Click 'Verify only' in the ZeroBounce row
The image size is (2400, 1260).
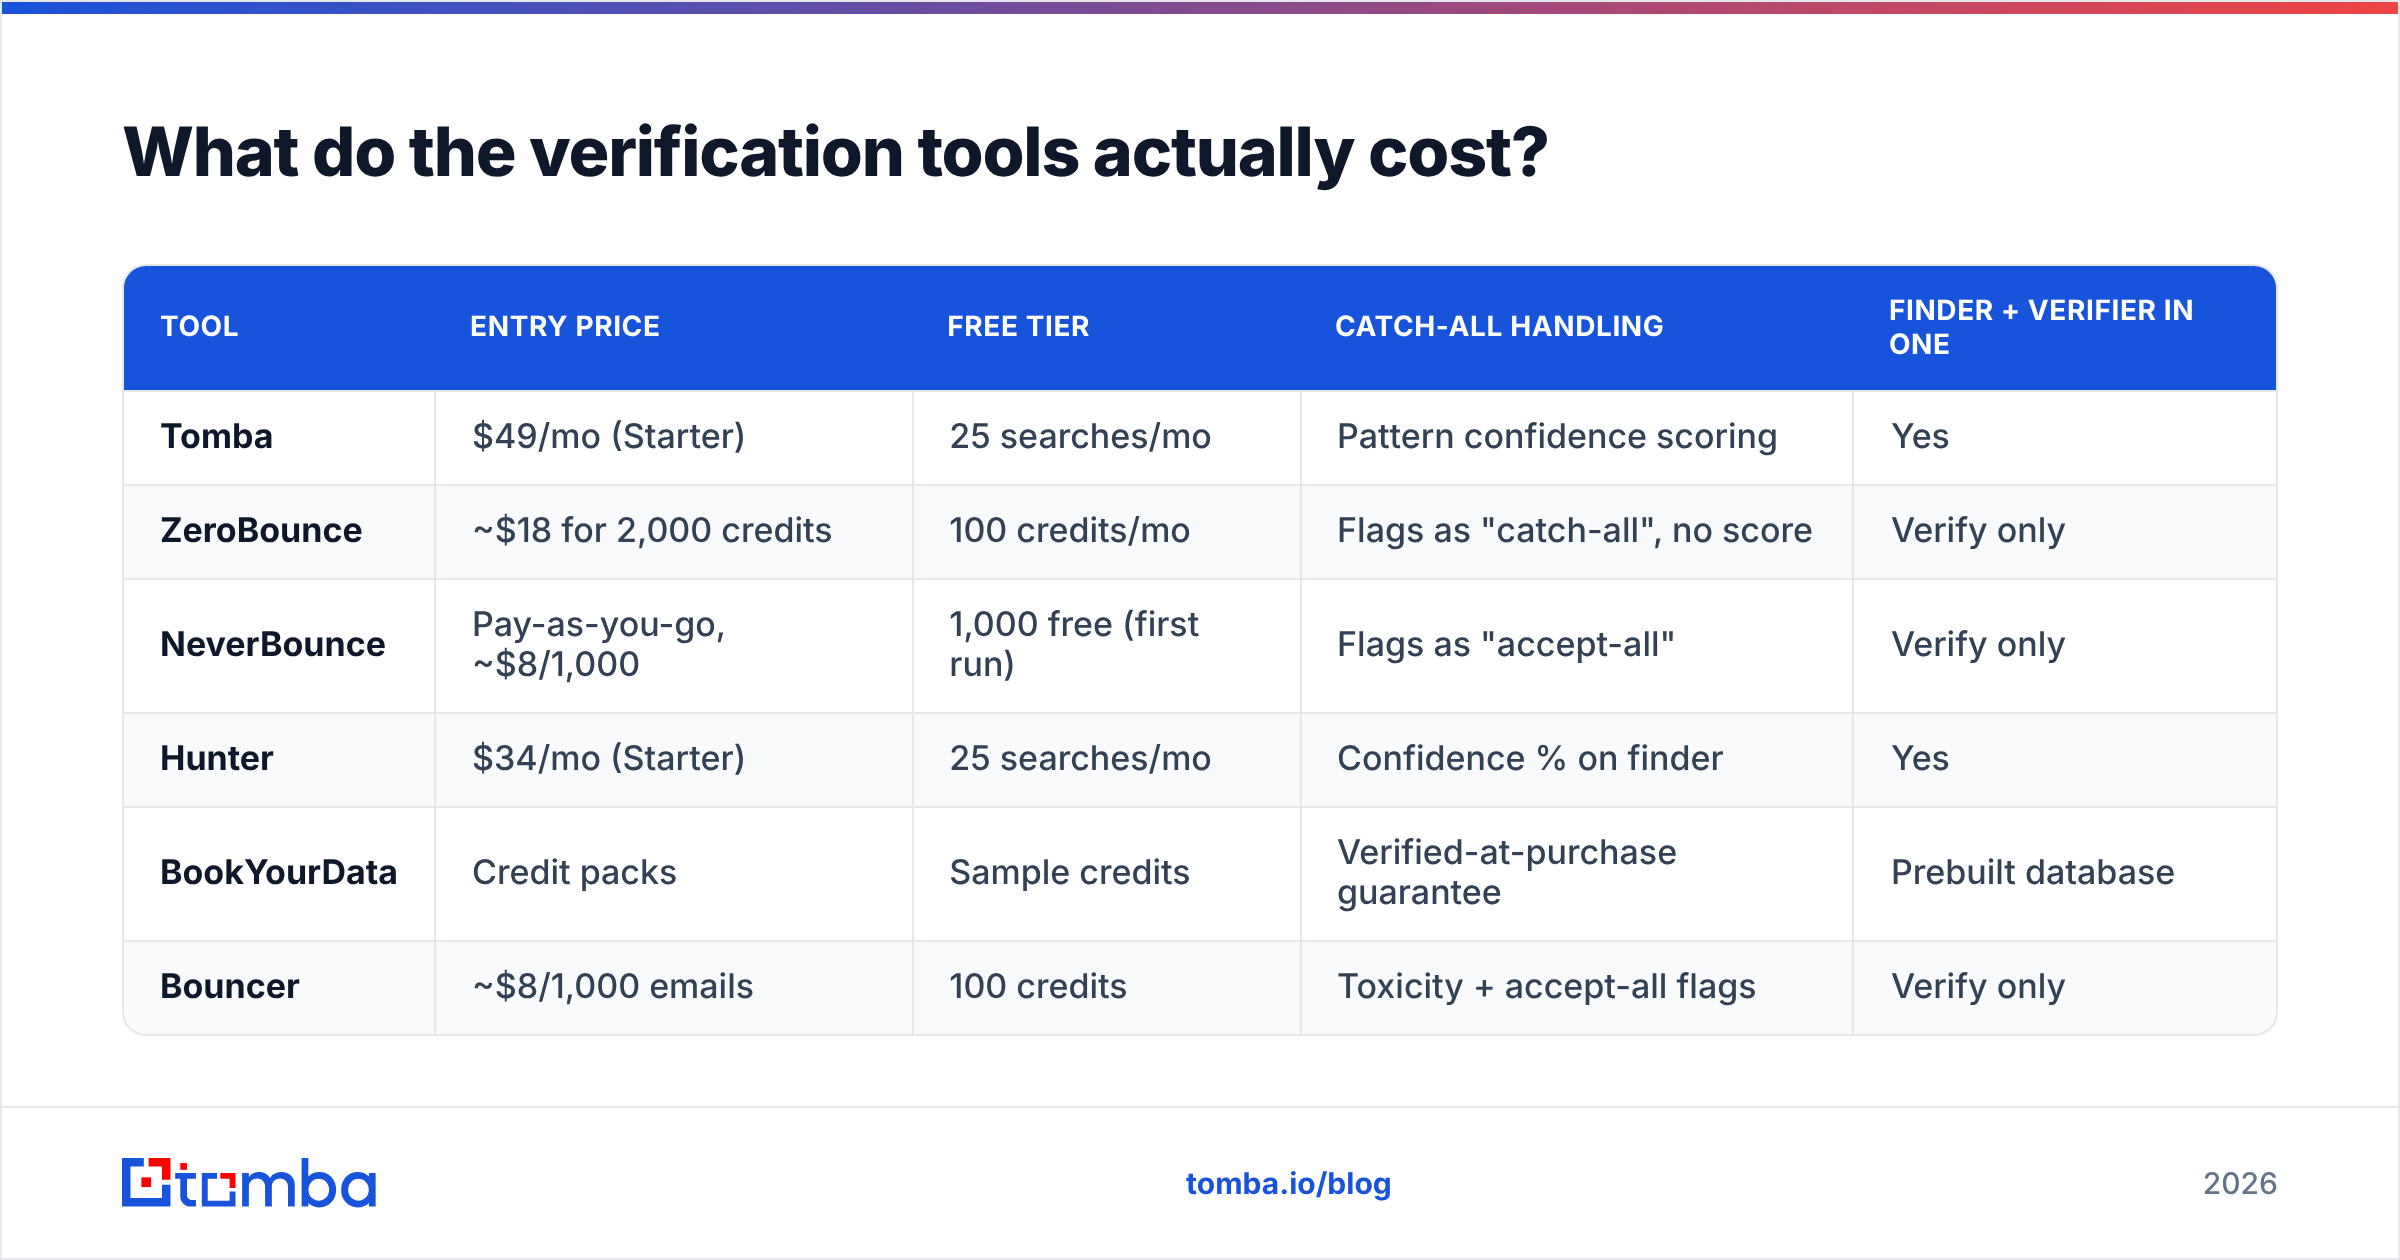coord(1978,531)
